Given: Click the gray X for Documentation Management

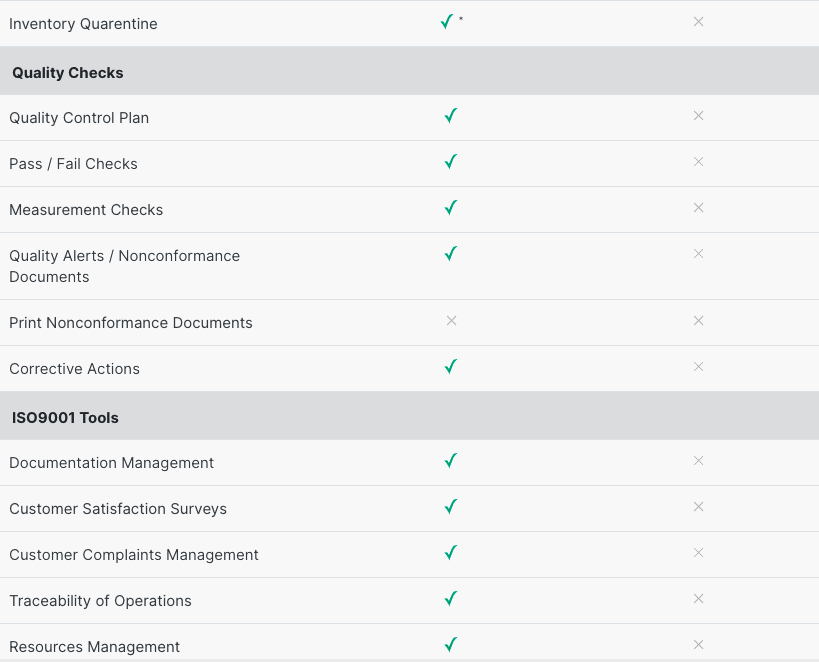Looking at the screenshot, I should (x=698, y=461).
